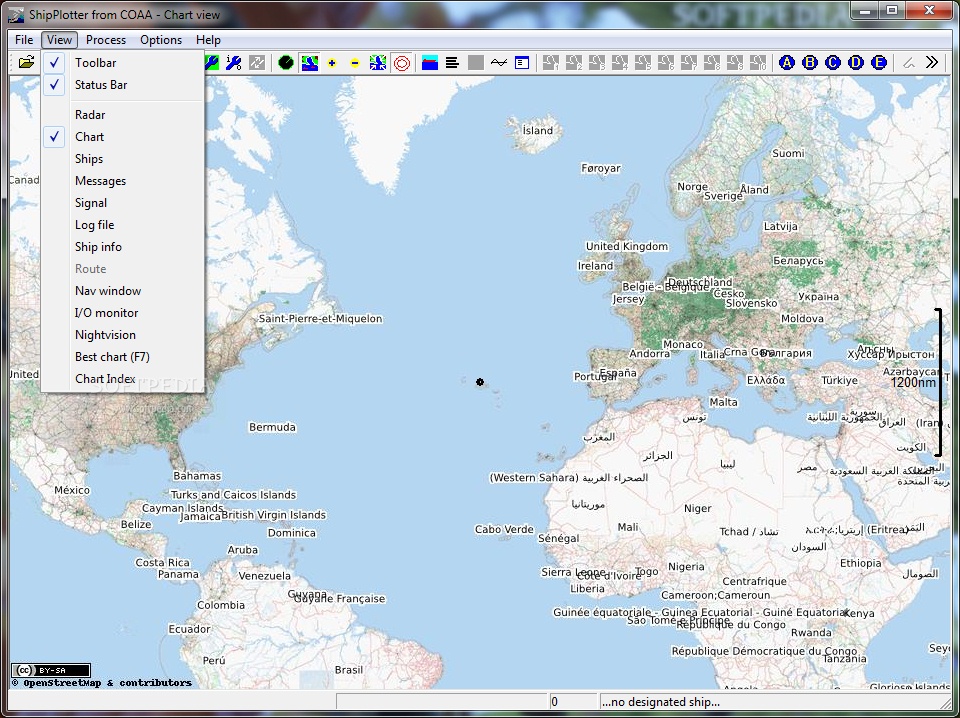This screenshot has width=960, height=718.
Task: Expand toolbar overflow double chevron
Action: click(x=932, y=62)
